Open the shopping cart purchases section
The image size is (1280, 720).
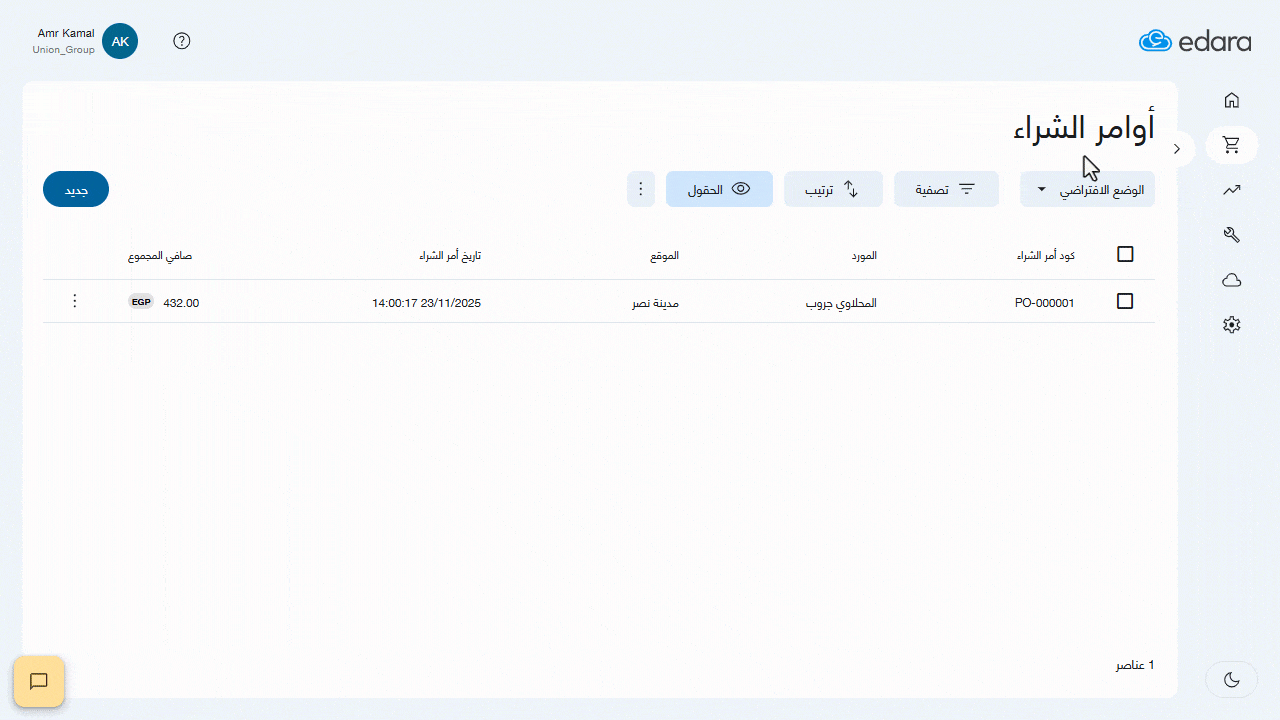pyautogui.click(x=1232, y=145)
